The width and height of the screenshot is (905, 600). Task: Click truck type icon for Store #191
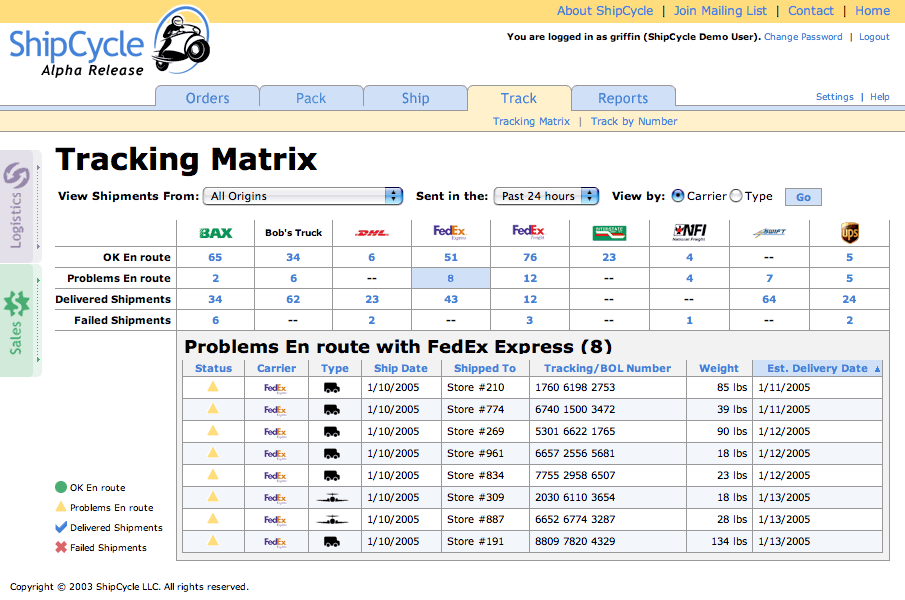point(331,542)
